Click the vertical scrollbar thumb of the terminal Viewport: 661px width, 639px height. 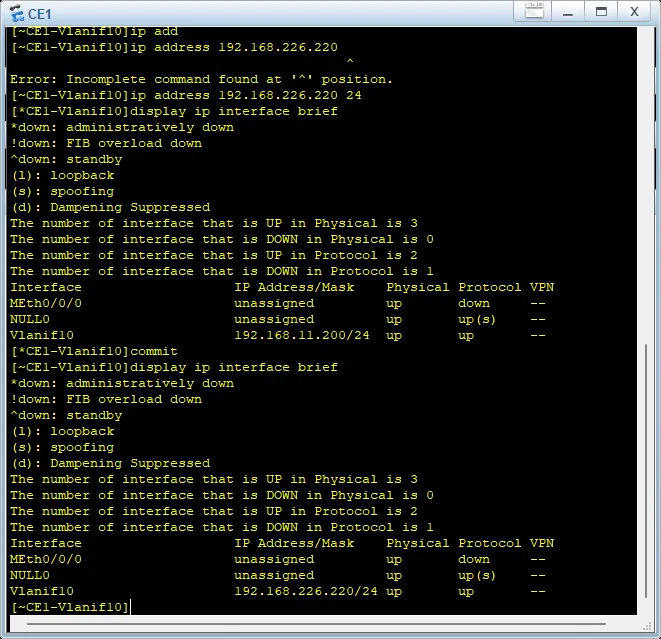pyautogui.click(x=645, y=470)
